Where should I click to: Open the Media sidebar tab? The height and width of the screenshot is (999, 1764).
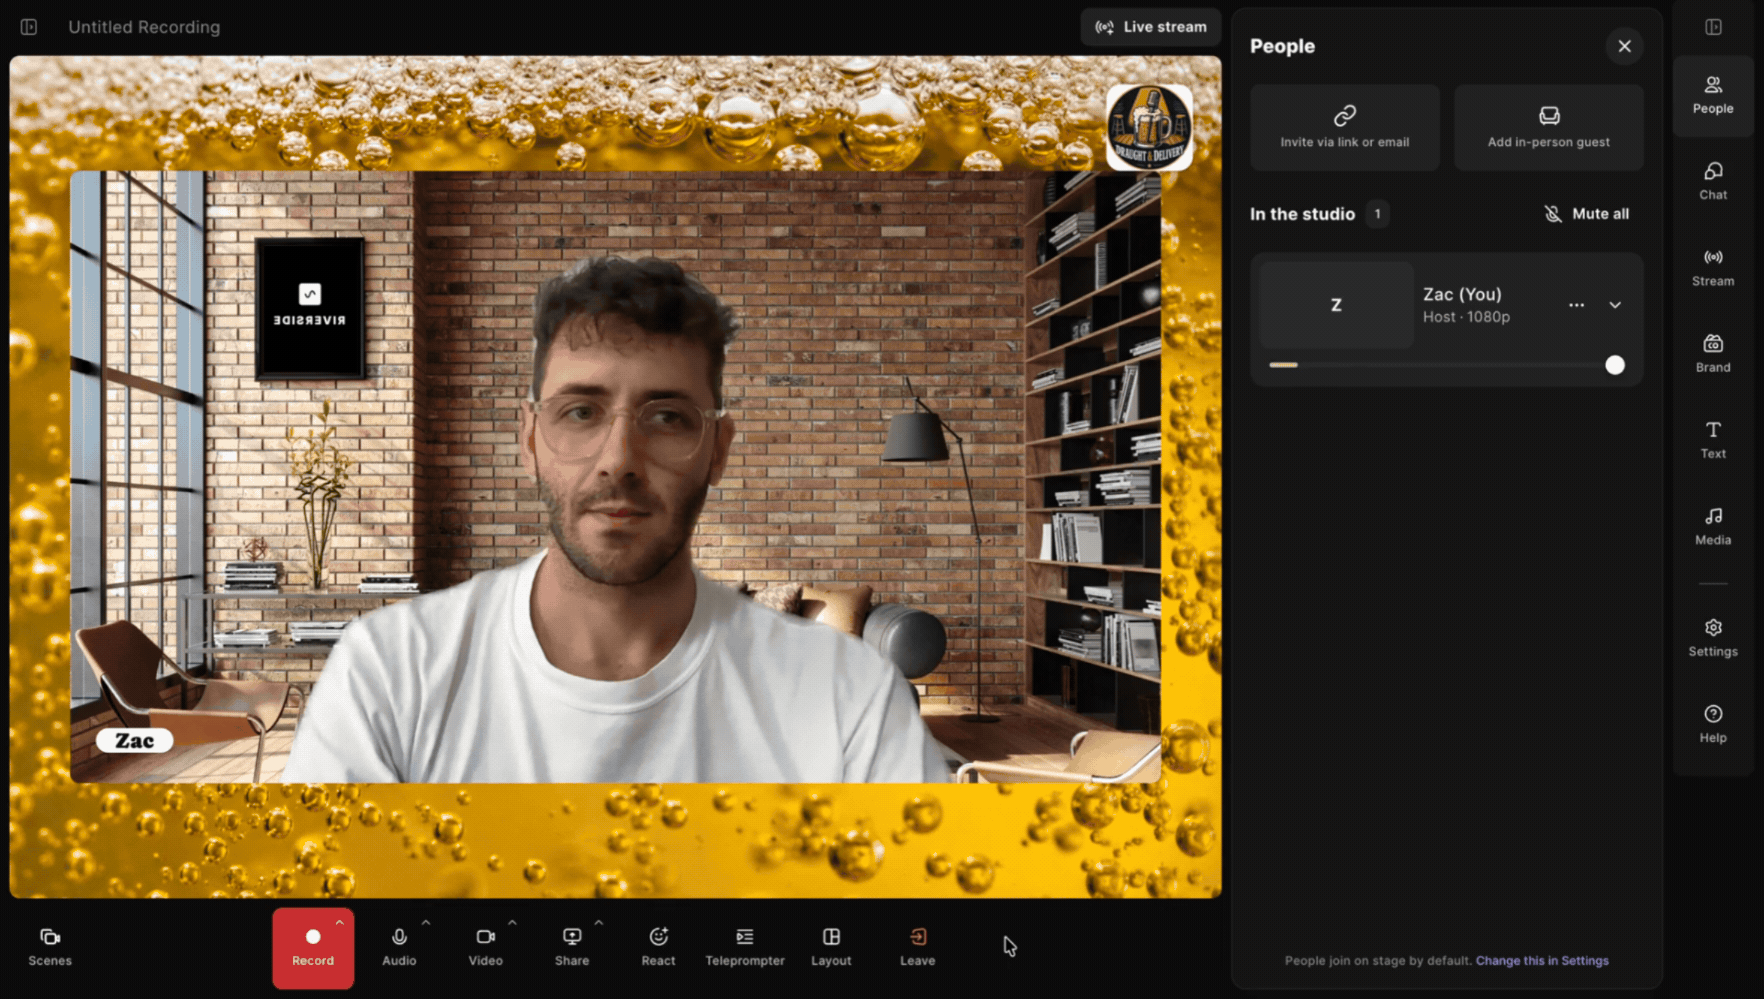point(1712,526)
